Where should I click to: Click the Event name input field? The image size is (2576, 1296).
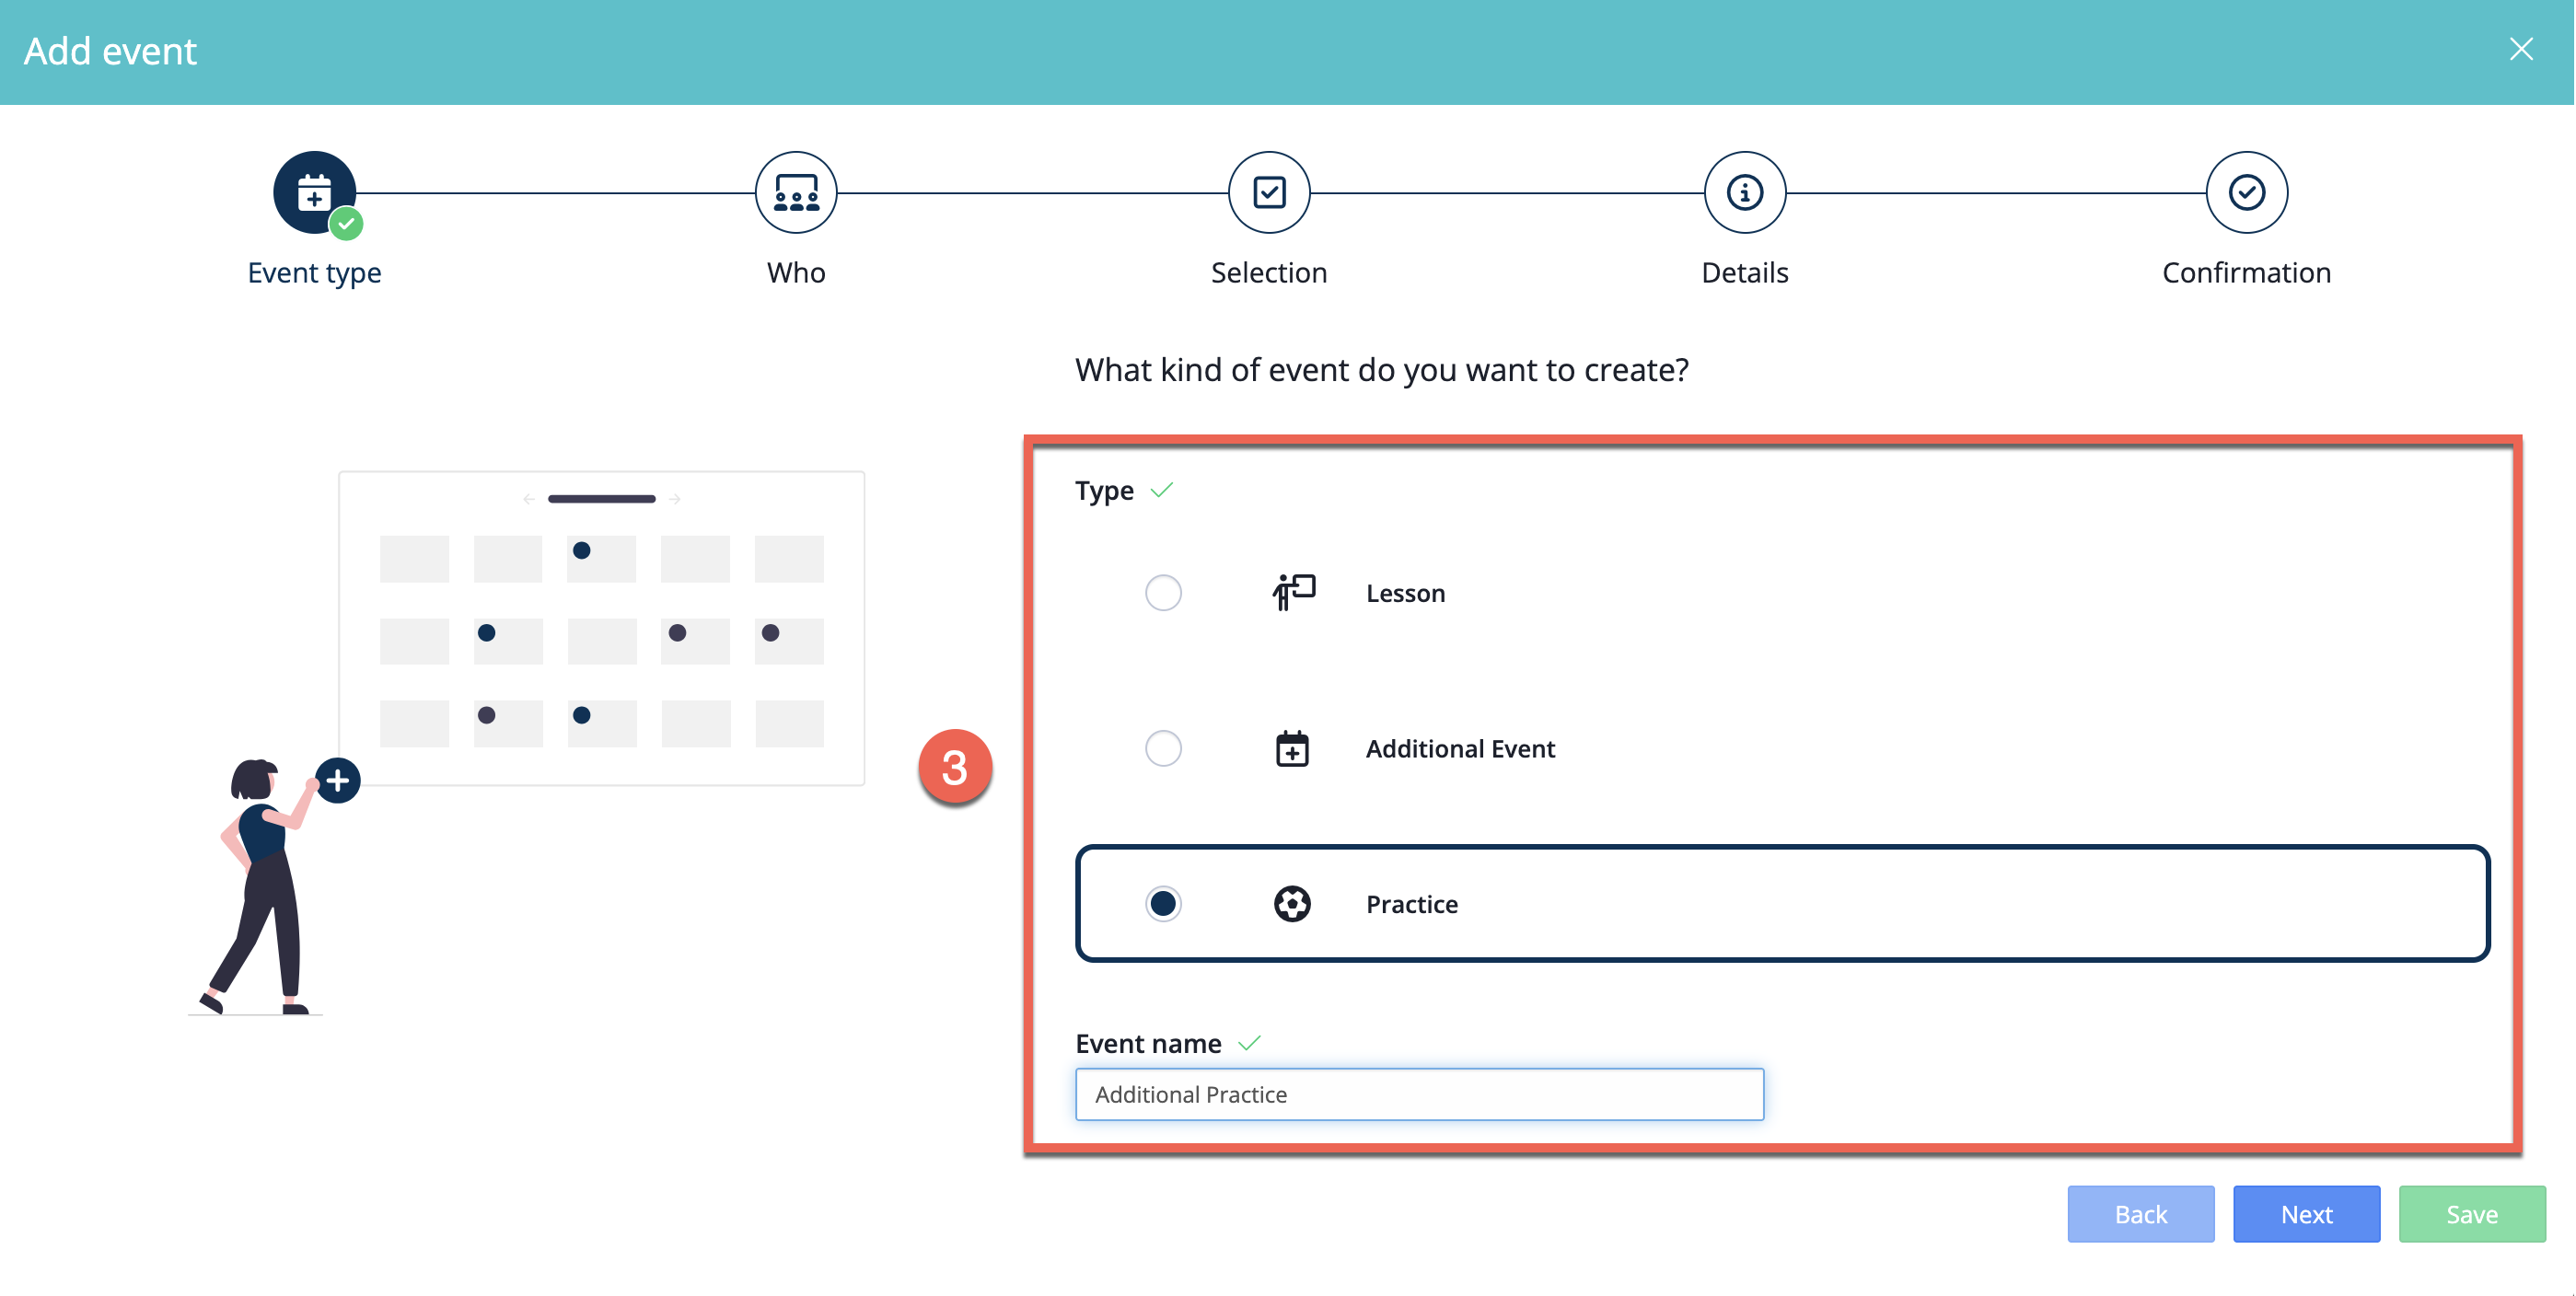[1419, 1094]
